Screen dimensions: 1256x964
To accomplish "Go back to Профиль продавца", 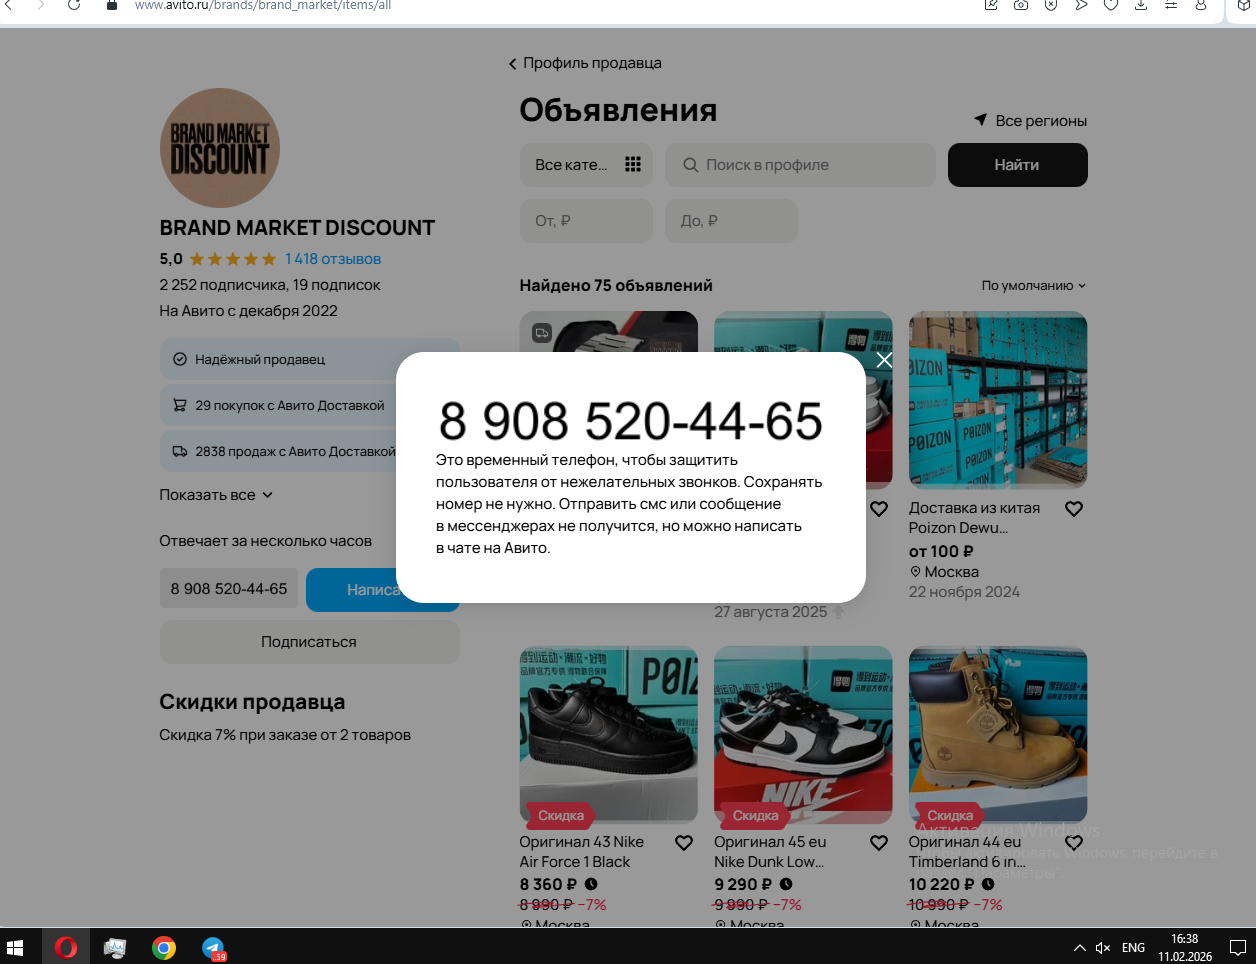I will (x=585, y=63).
